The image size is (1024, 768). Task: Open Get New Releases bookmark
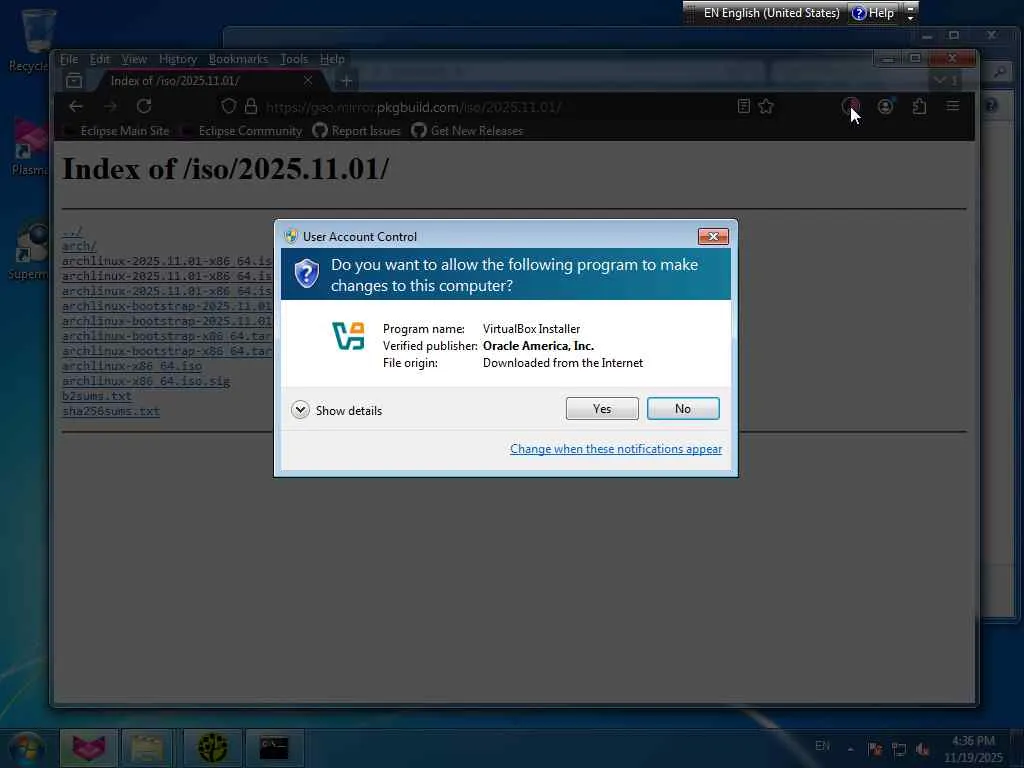(x=468, y=131)
